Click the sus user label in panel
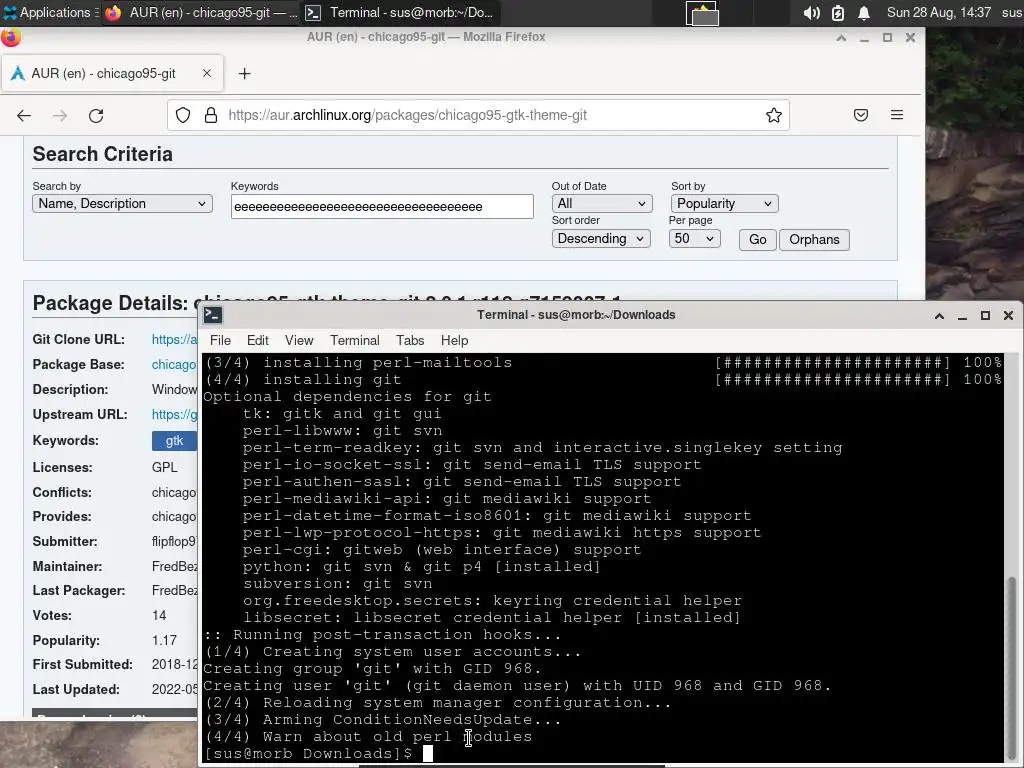The width and height of the screenshot is (1024, 768). tap(1012, 12)
